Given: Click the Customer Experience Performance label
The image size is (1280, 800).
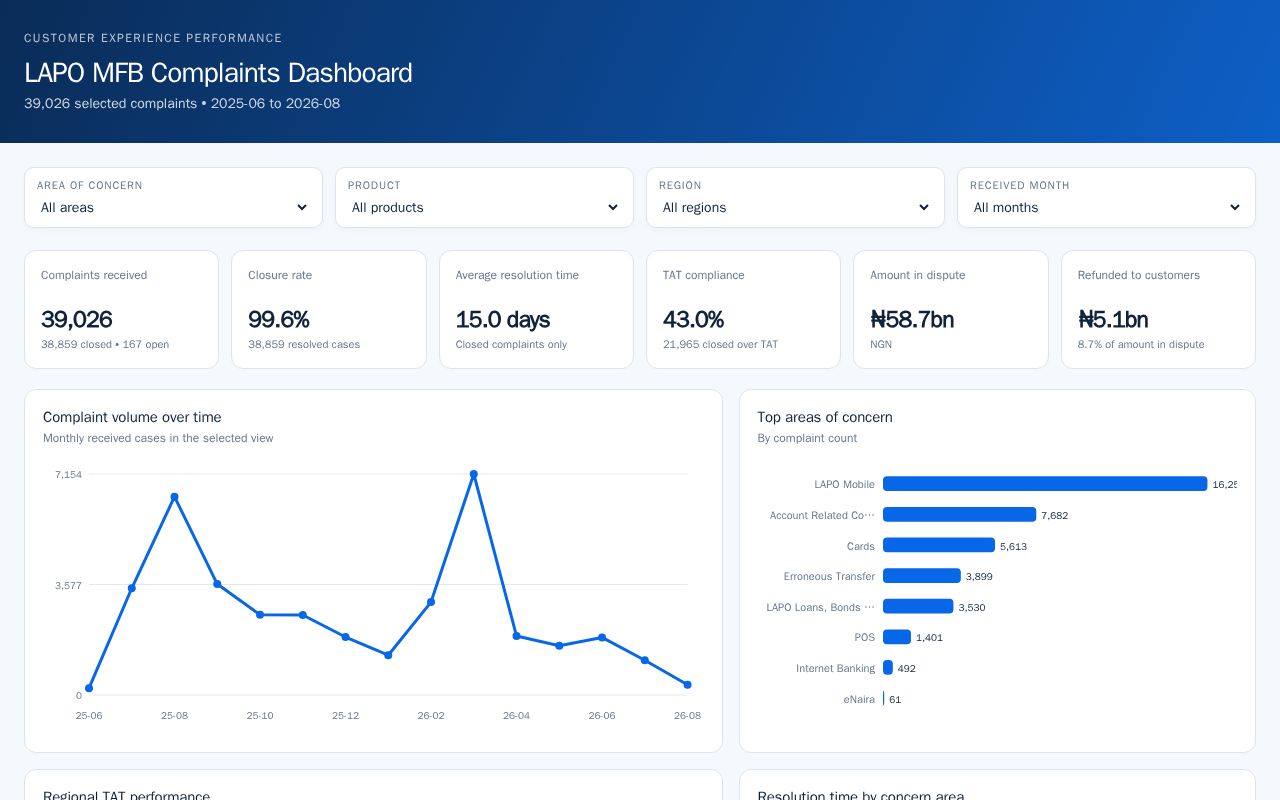Looking at the screenshot, I should [x=153, y=38].
